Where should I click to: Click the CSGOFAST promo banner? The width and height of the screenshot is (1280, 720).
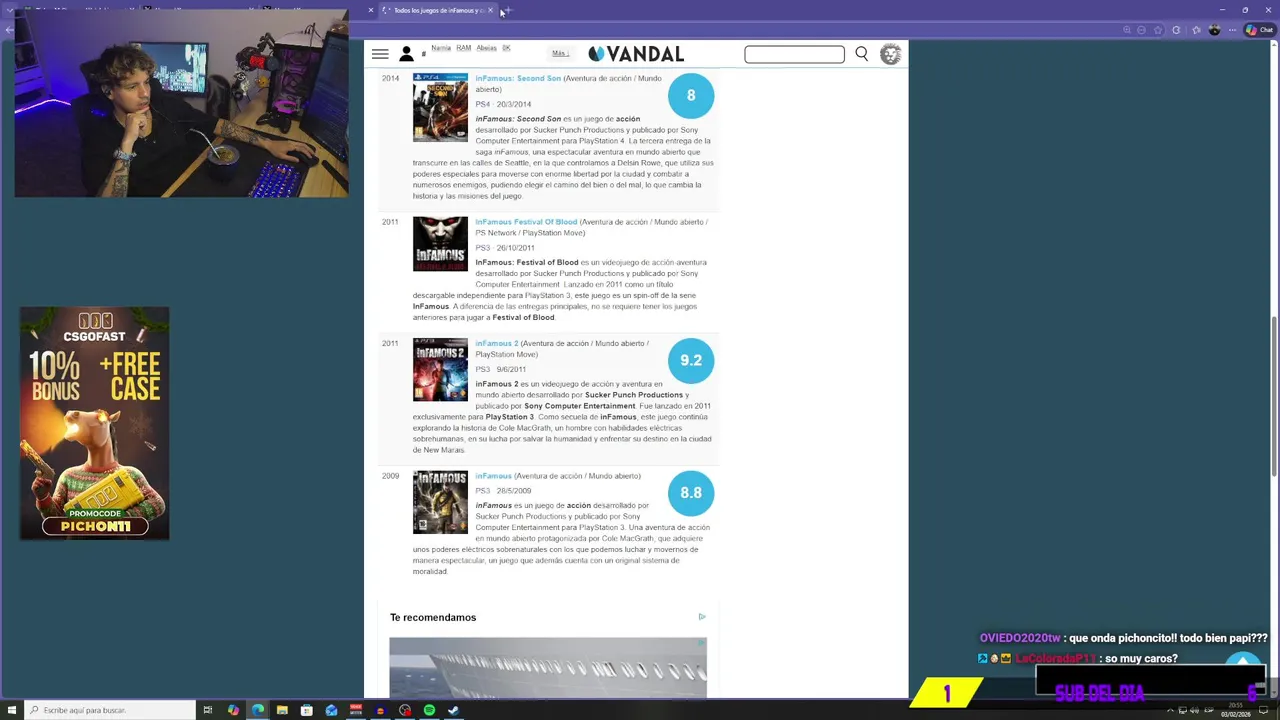[94, 423]
